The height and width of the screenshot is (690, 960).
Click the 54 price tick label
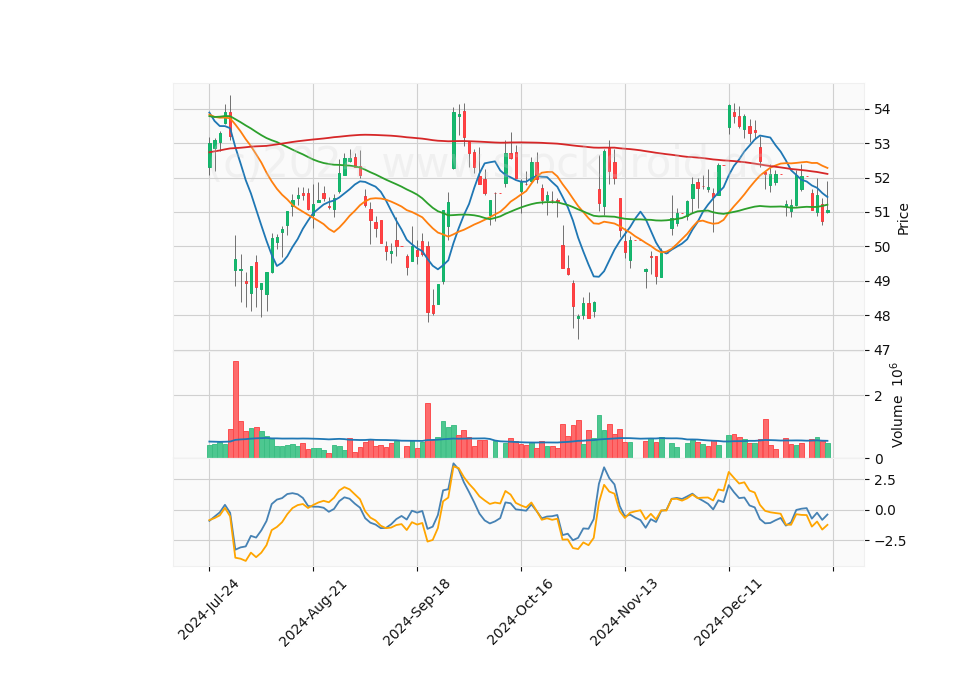tap(882, 110)
